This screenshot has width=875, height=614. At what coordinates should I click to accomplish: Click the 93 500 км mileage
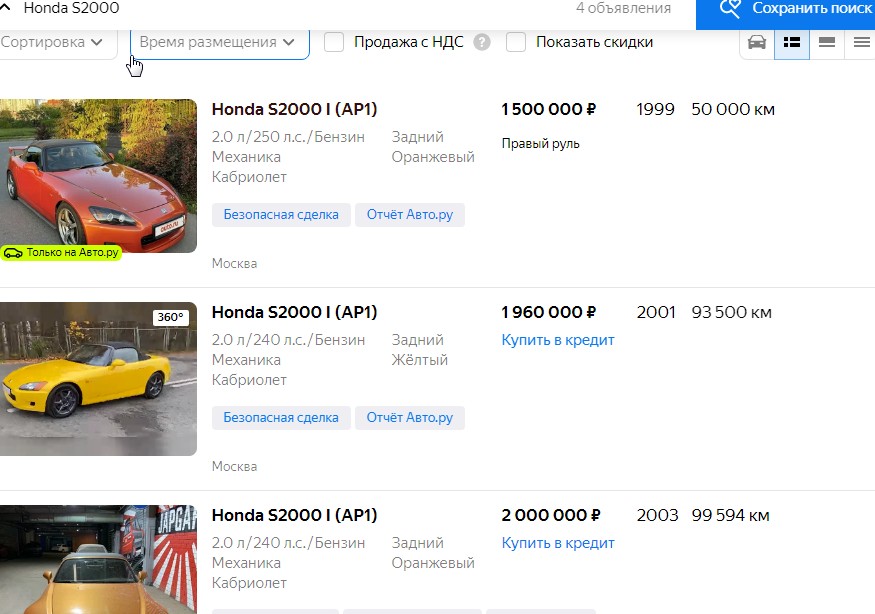[x=732, y=313]
